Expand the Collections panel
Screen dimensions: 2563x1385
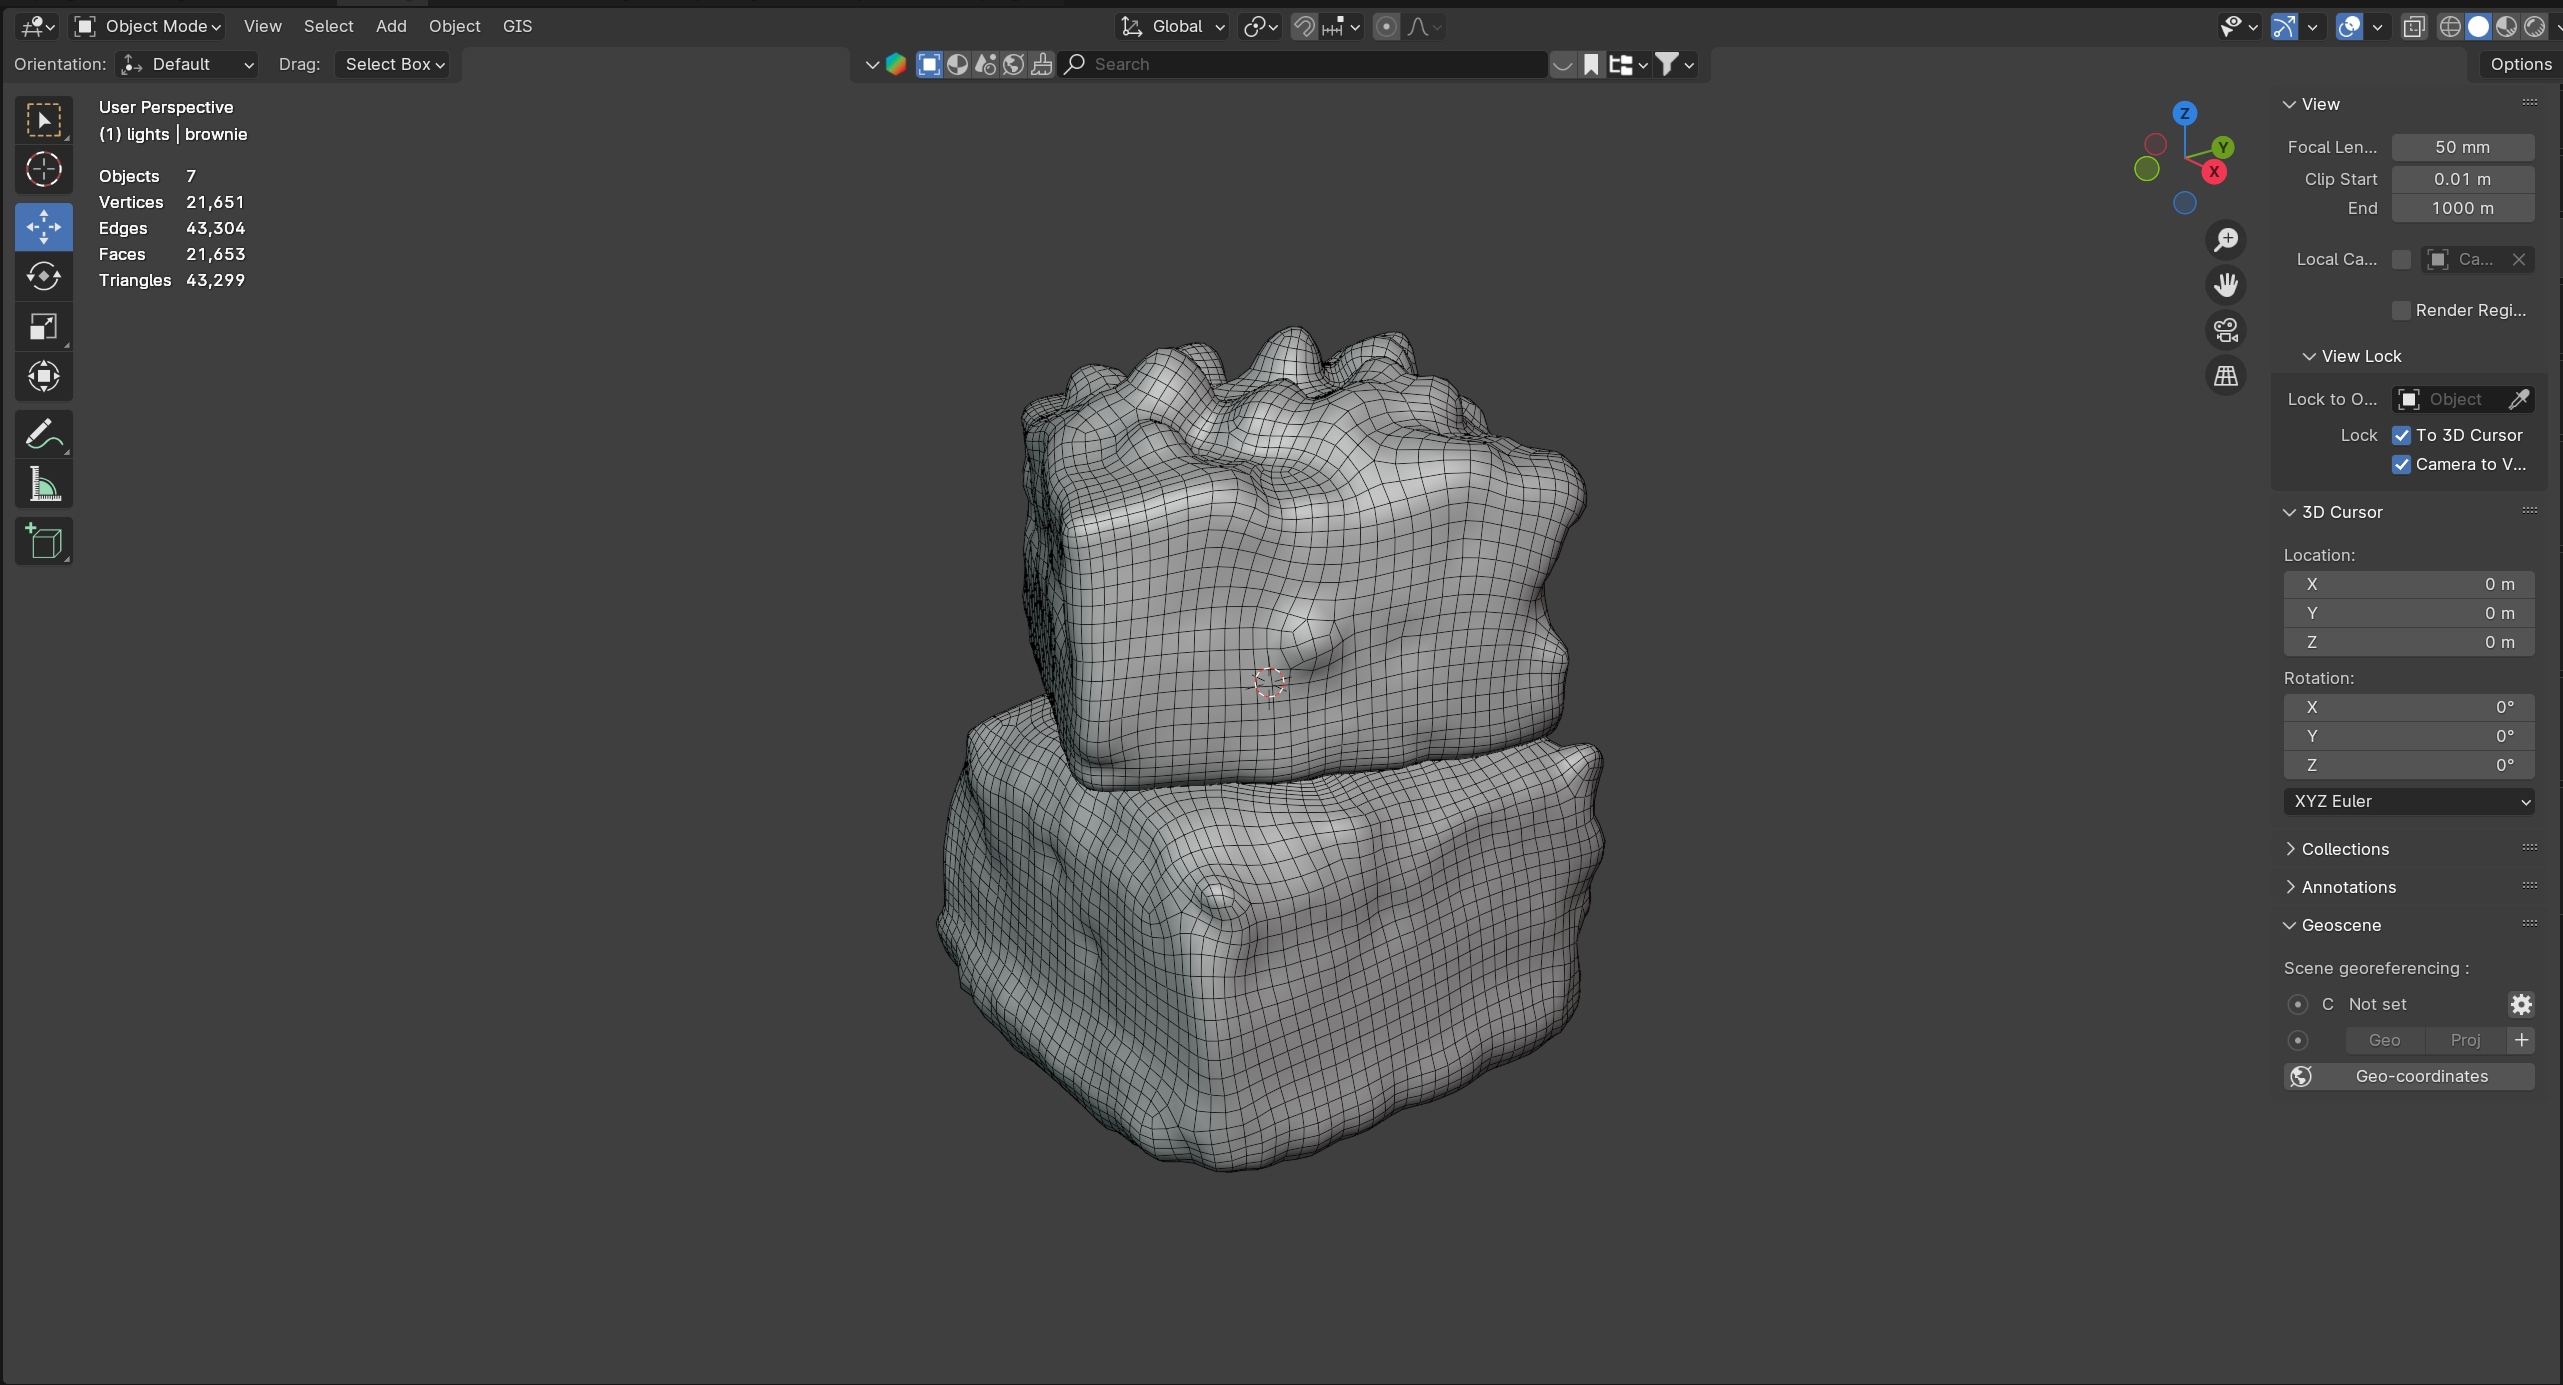pos(2344,849)
